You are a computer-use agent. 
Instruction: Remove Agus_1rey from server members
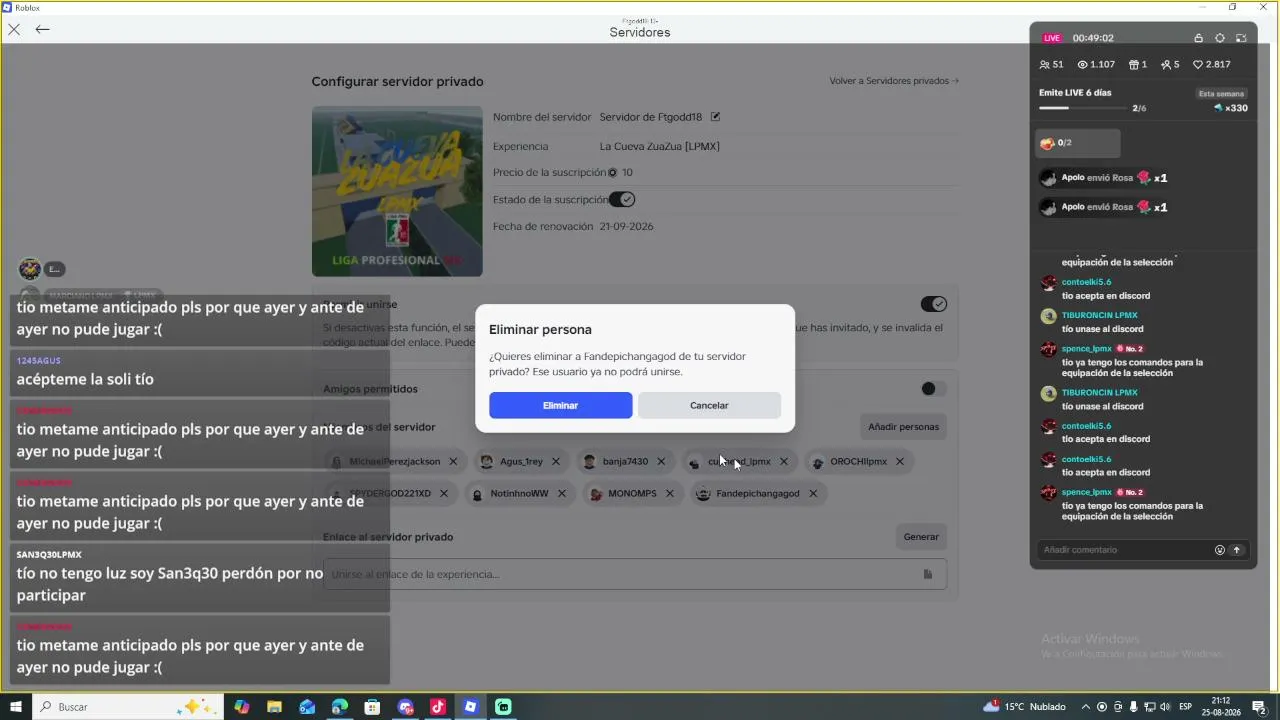555,462
